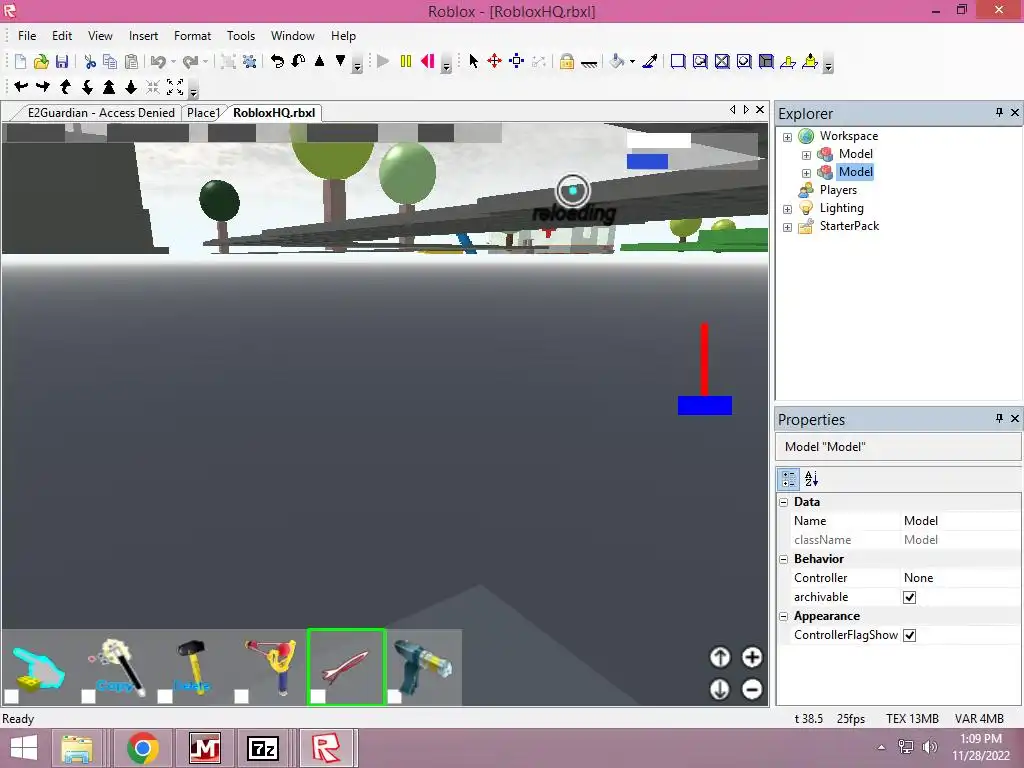Click the Play (run) button
The image size is (1024, 768).
(383, 61)
